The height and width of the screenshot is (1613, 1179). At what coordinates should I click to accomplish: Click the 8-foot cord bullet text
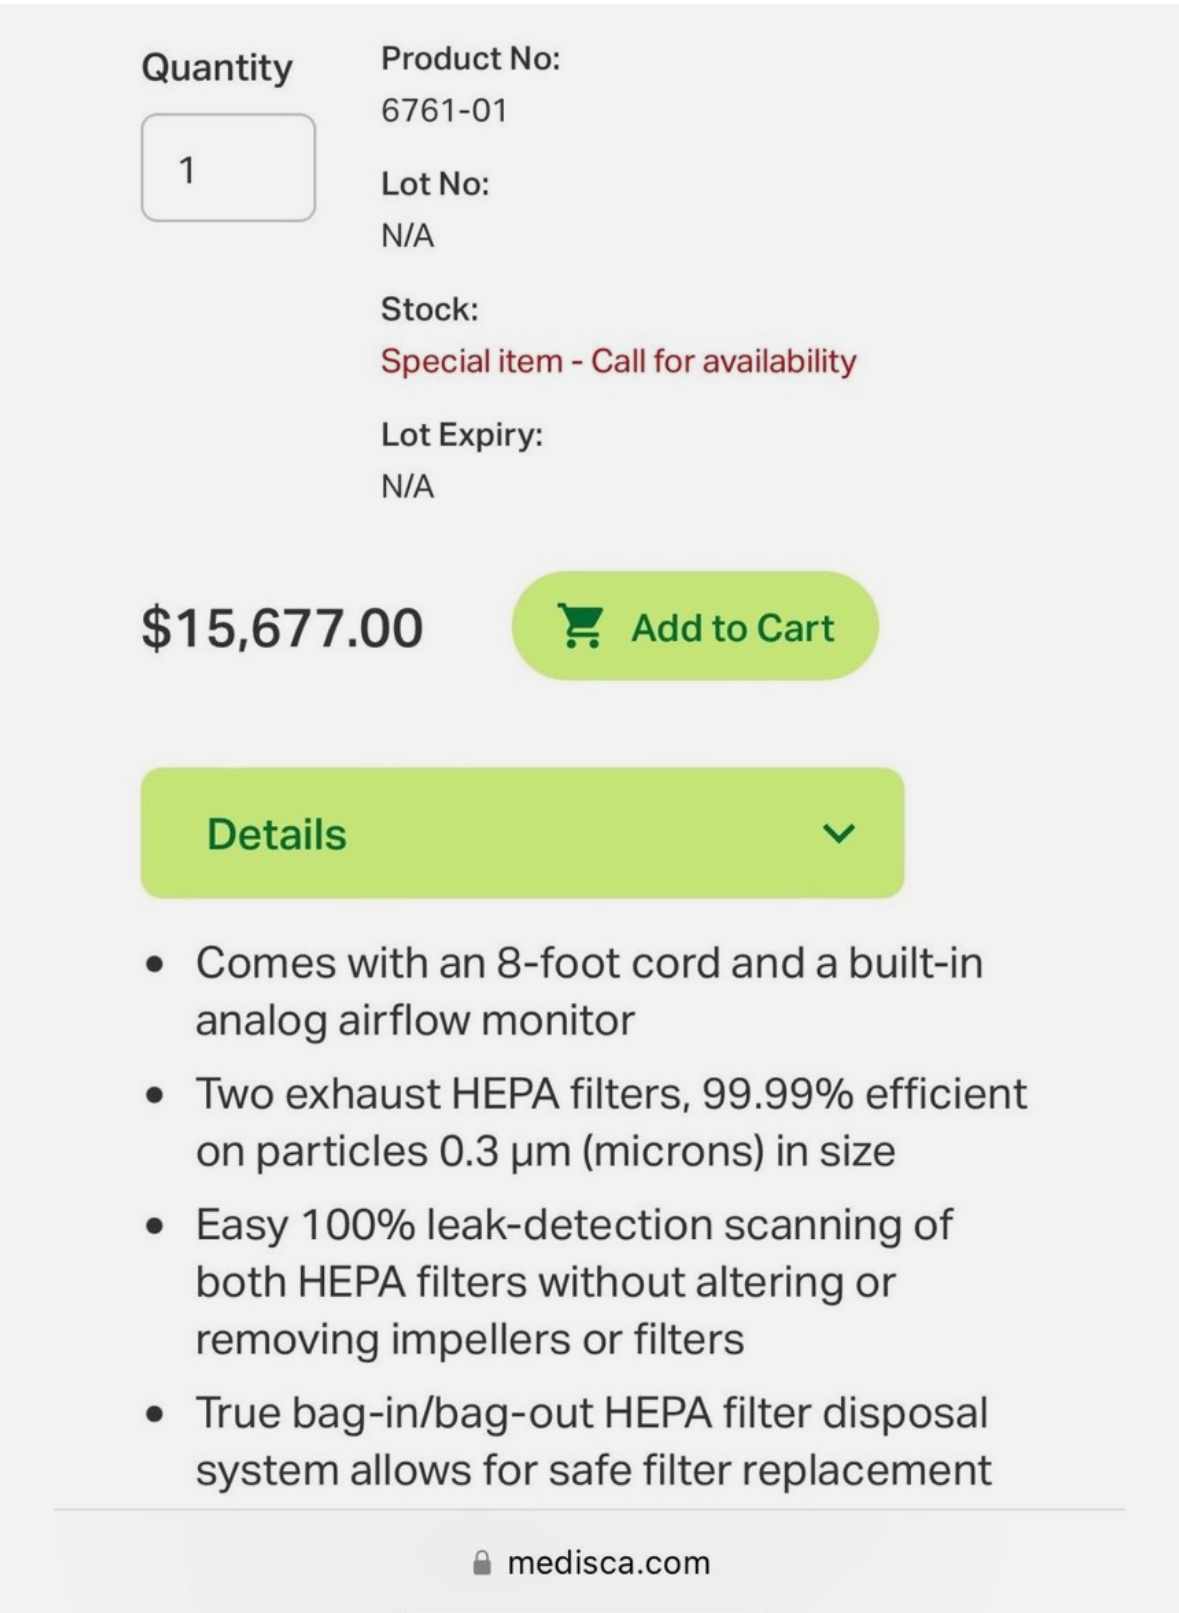click(x=588, y=991)
